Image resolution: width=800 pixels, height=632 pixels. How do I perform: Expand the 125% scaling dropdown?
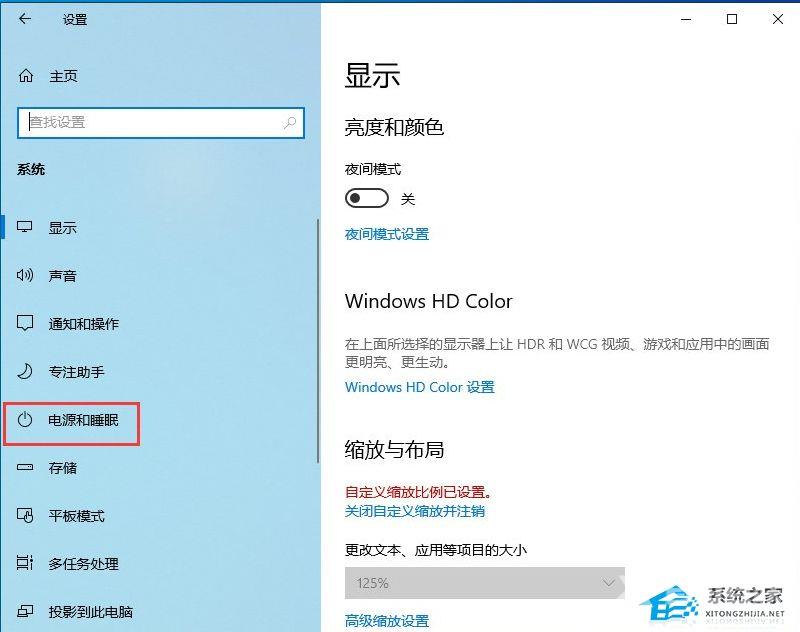pyautogui.click(x=485, y=583)
